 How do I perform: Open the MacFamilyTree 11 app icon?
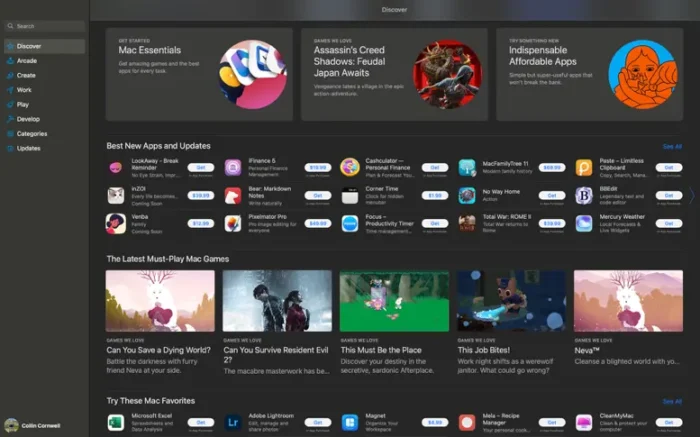467,167
